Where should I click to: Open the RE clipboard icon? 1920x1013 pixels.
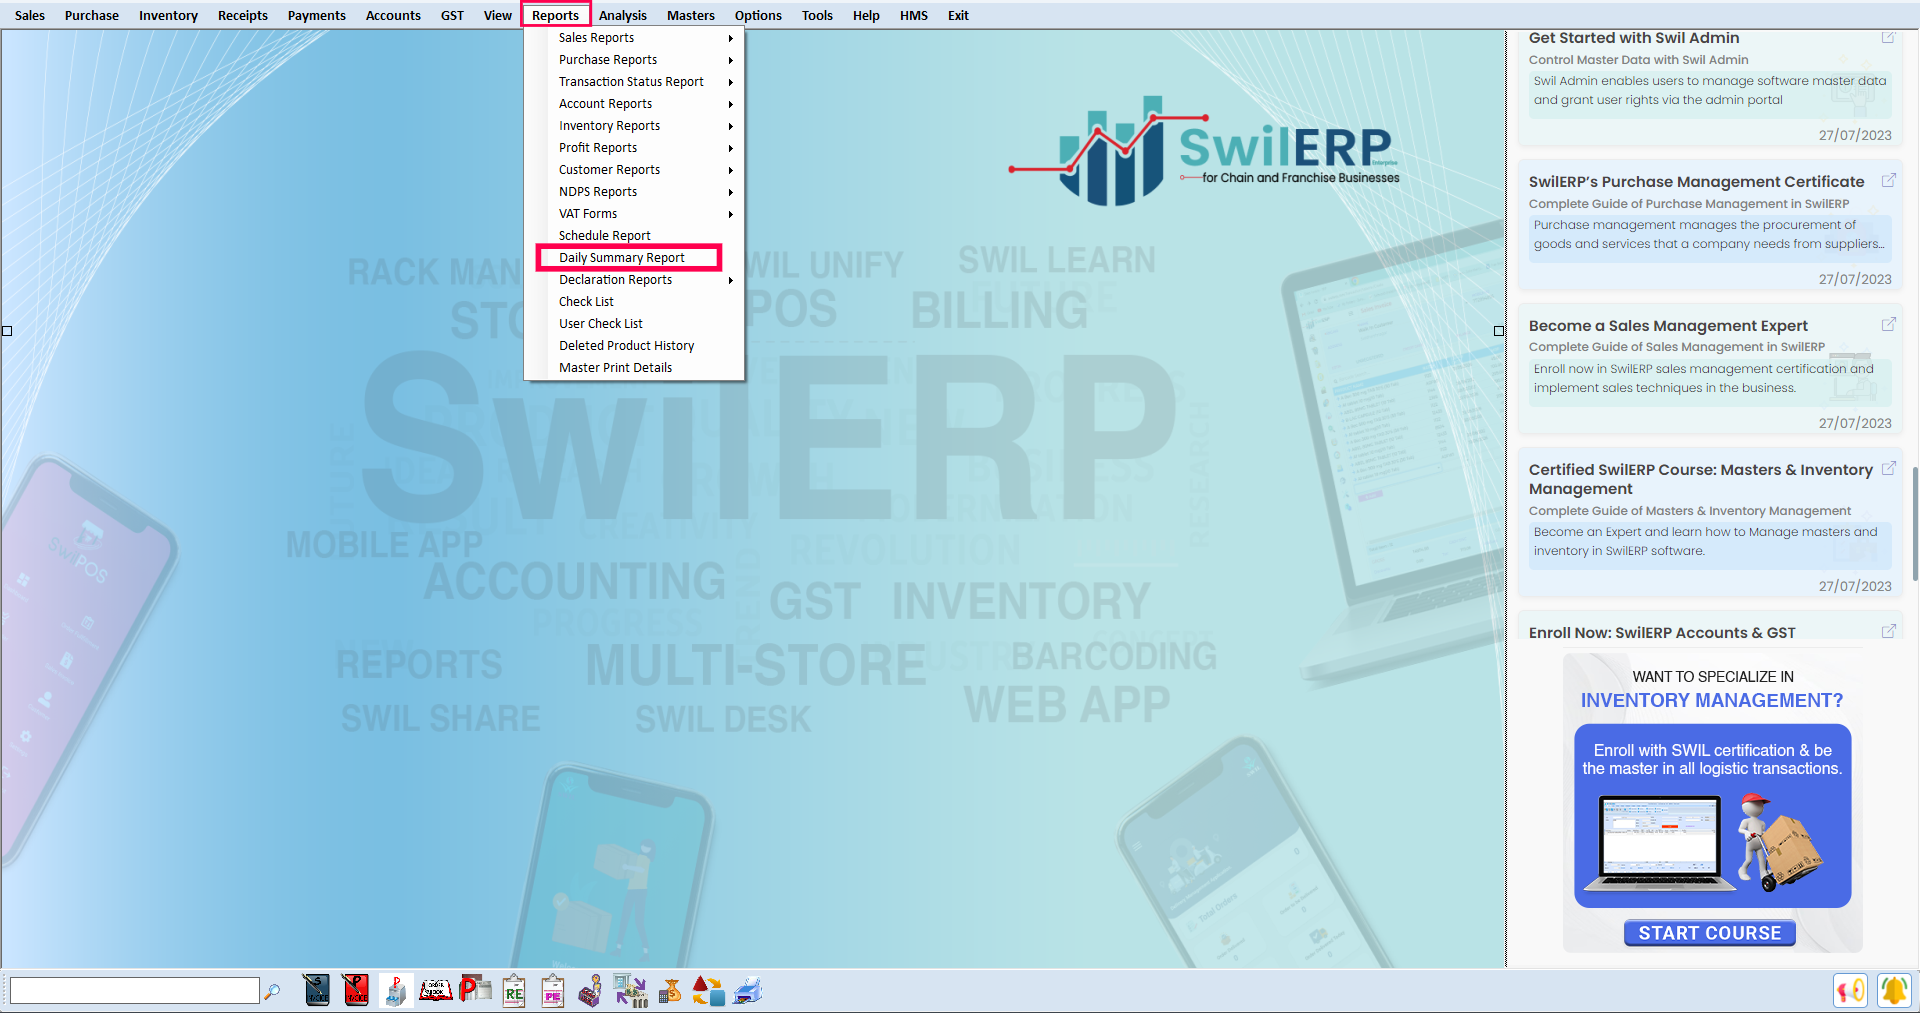(x=514, y=990)
